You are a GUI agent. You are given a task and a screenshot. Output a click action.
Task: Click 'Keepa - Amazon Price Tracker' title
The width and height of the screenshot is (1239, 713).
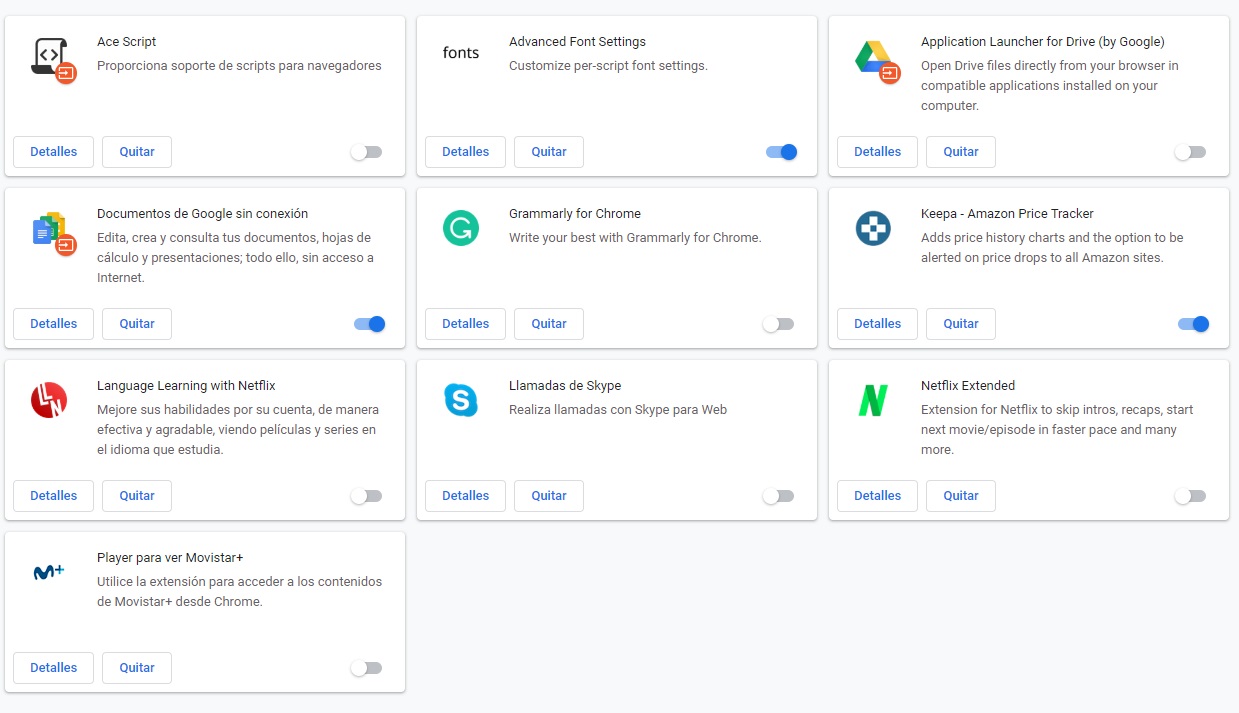pos(1007,214)
